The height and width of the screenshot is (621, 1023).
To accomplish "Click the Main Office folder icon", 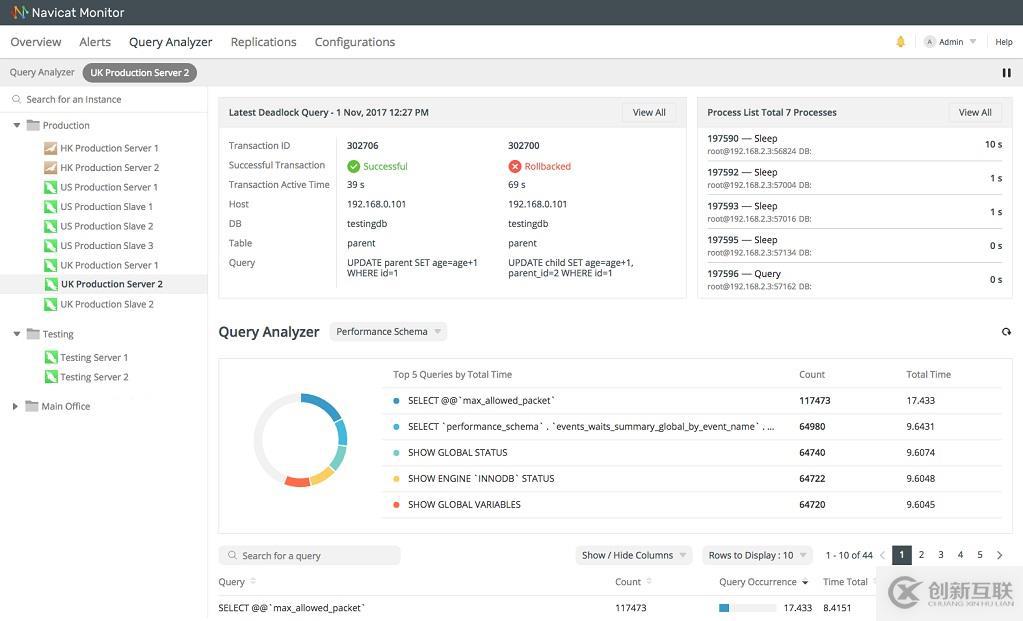I will pos(31,406).
